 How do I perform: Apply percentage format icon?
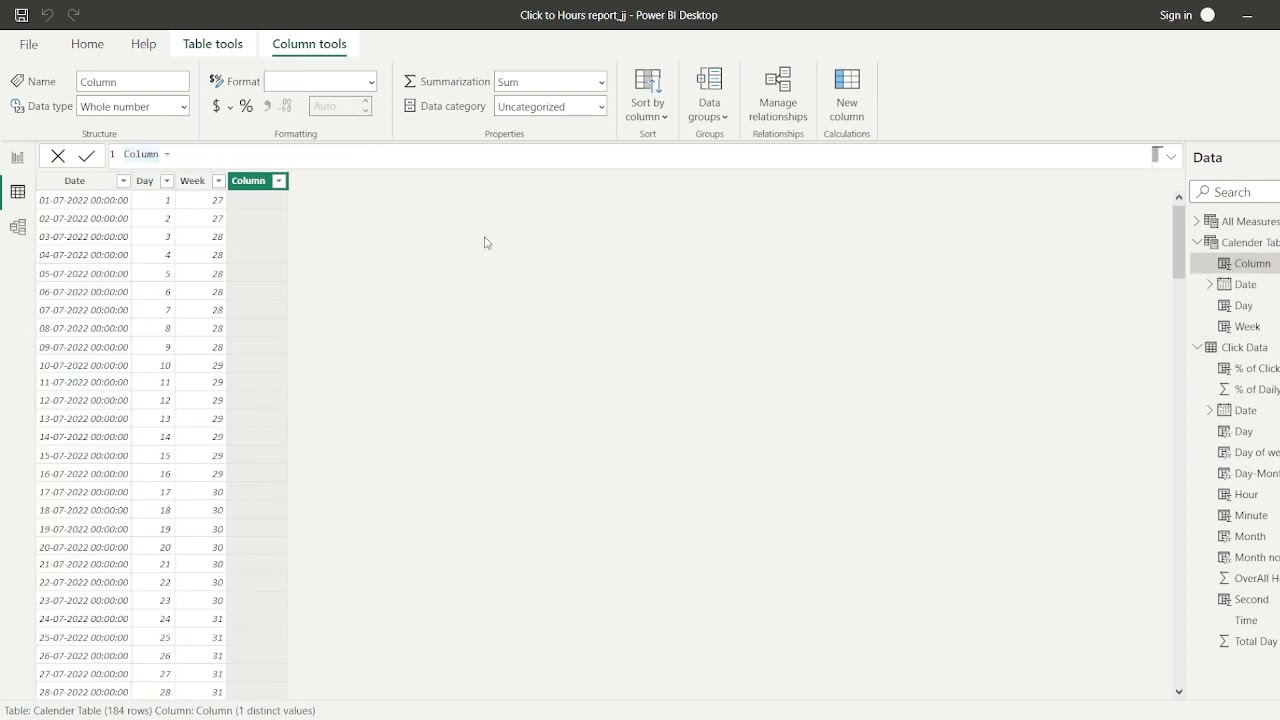pyautogui.click(x=246, y=106)
